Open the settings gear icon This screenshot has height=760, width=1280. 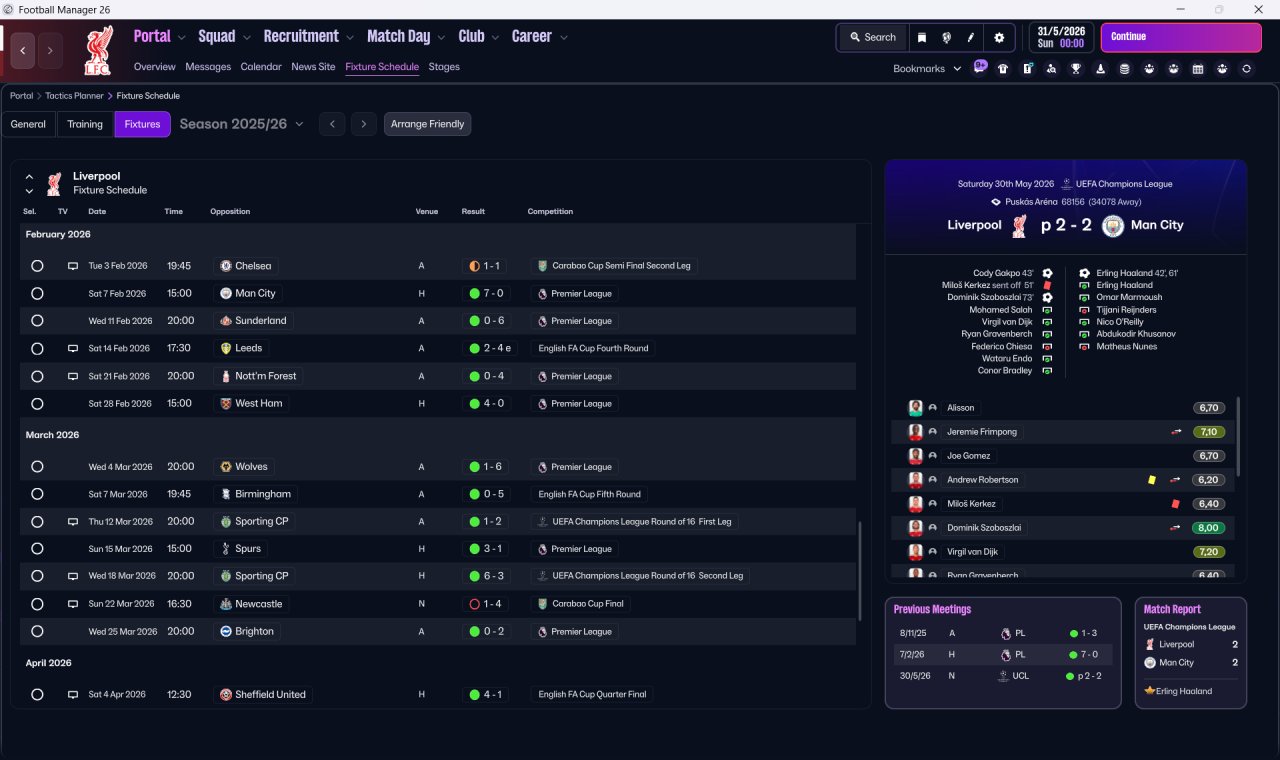point(998,37)
